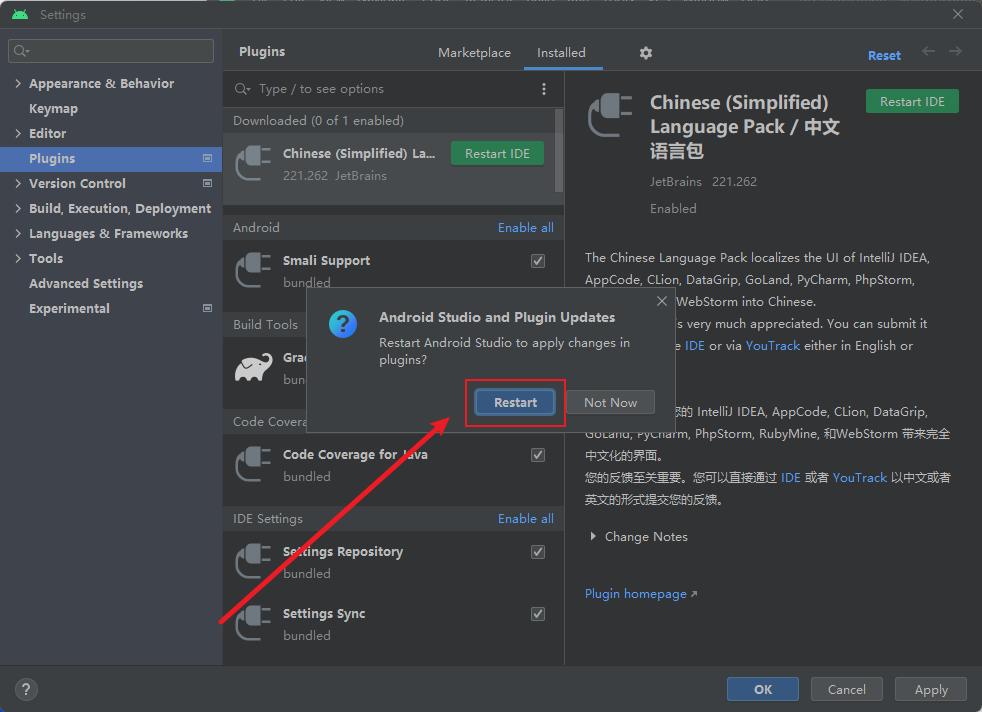The height and width of the screenshot is (712, 982).
Task: Open the YouTrack link in English description
Action: point(773,346)
